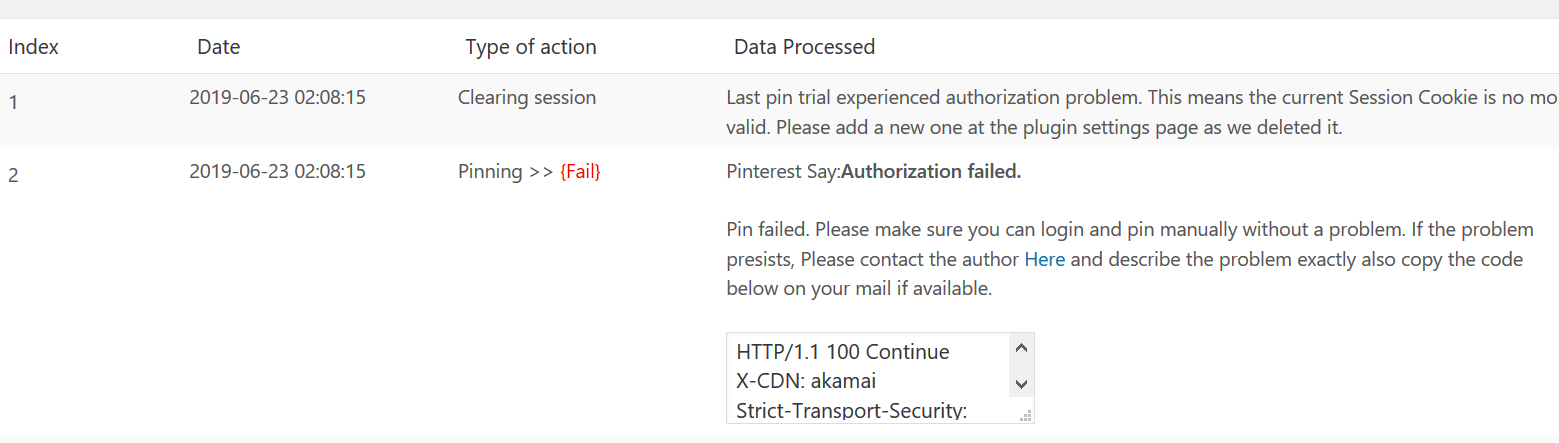
Task: Click the 'Pinning >>' action text
Action: [x=506, y=171]
